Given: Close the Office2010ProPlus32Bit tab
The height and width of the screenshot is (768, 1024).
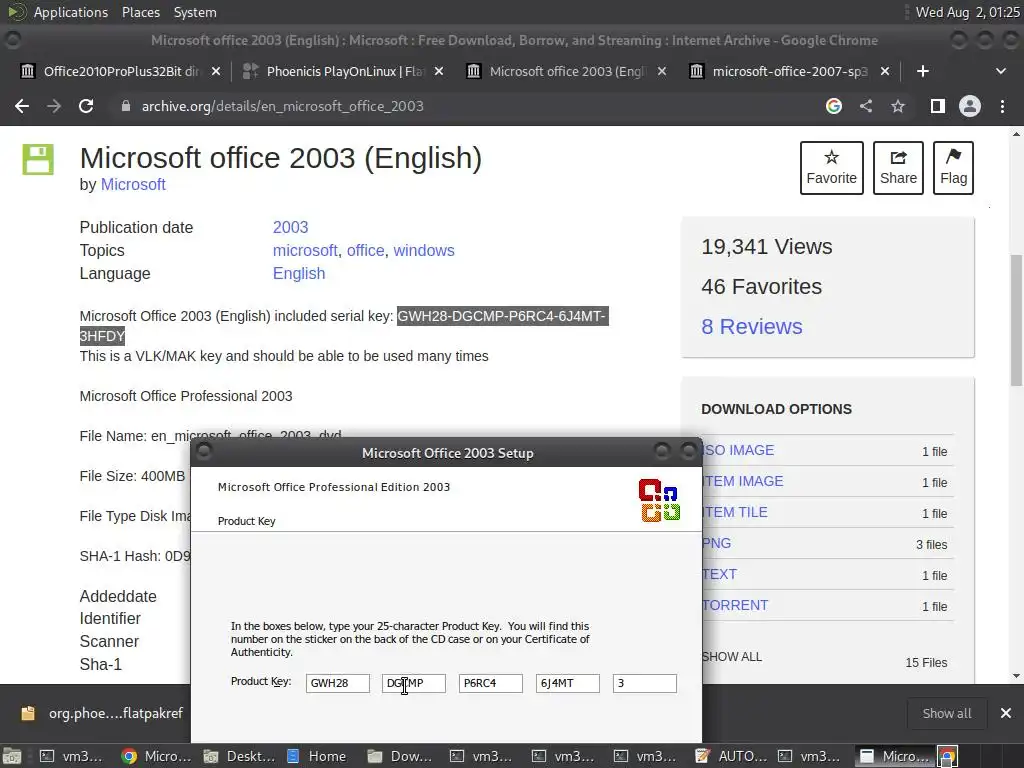Looking at the screenshot, I should coord(216,71).
